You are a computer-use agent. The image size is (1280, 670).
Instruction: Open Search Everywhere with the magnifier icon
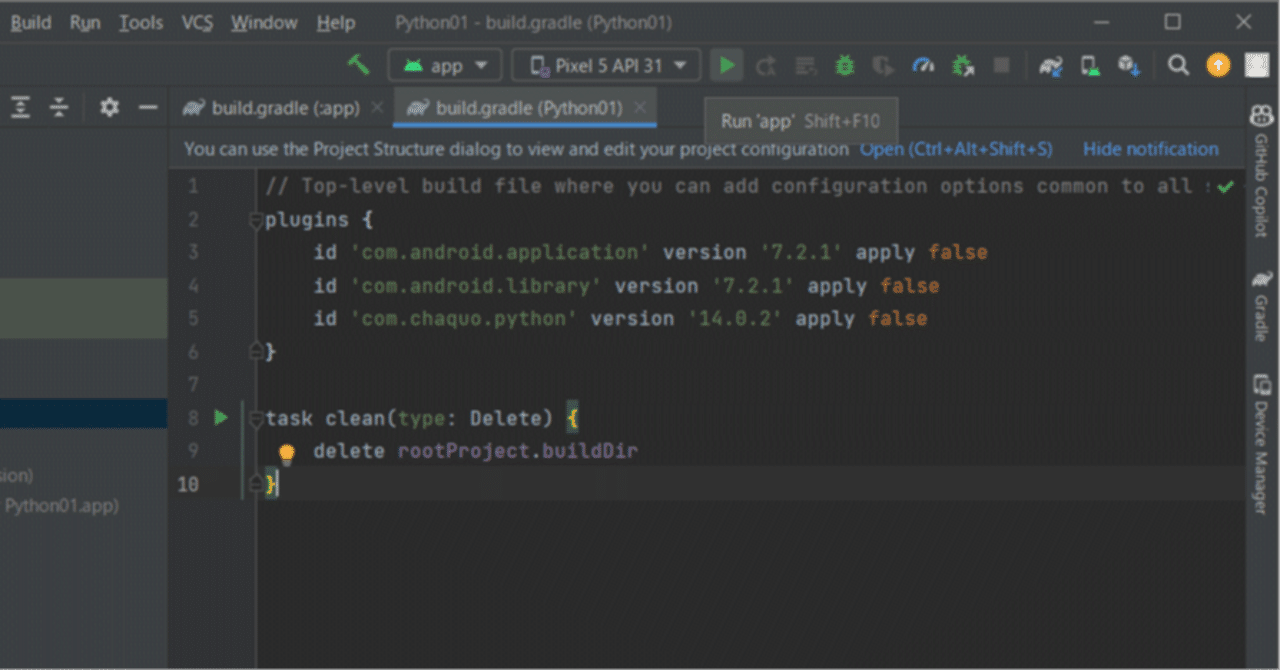click(1178, 64)
